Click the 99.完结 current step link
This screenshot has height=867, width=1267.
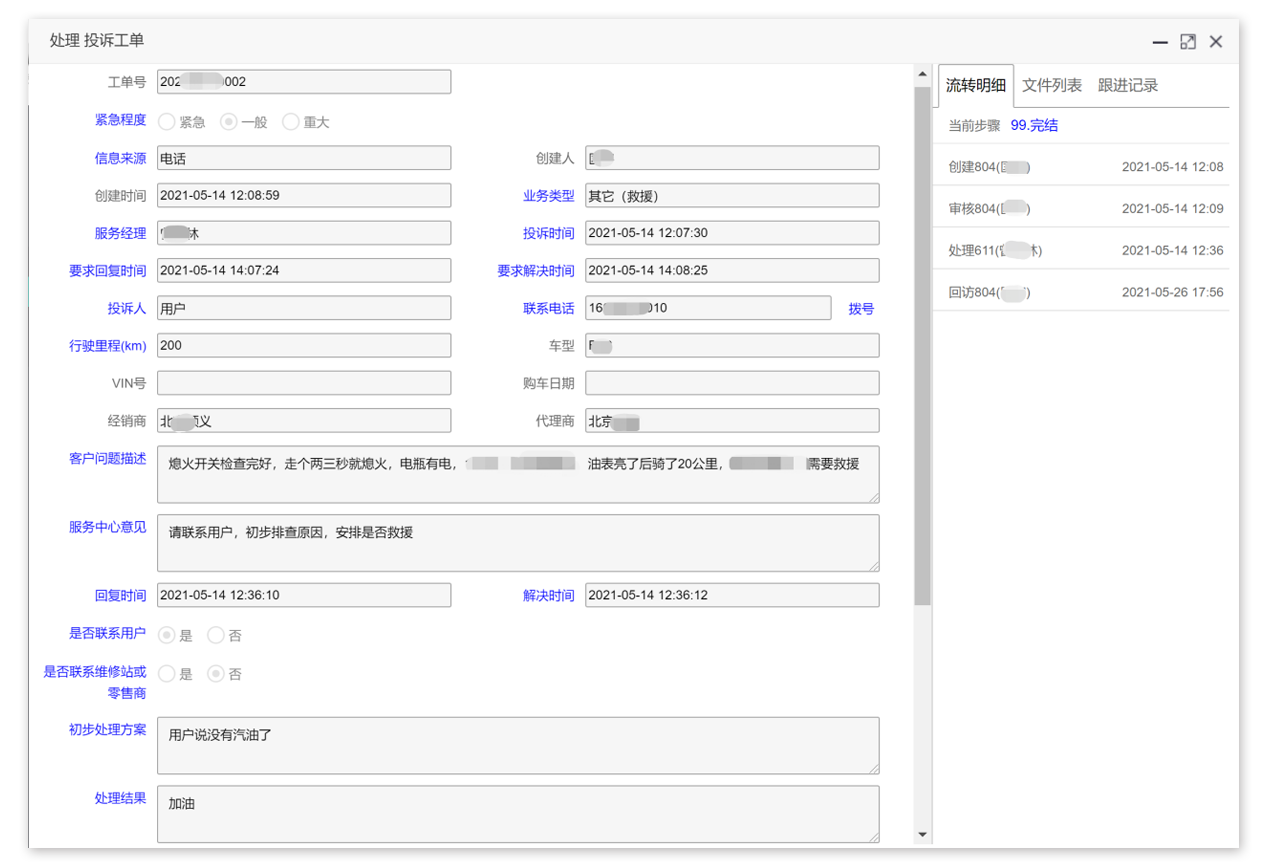(x=1034, y=126)
